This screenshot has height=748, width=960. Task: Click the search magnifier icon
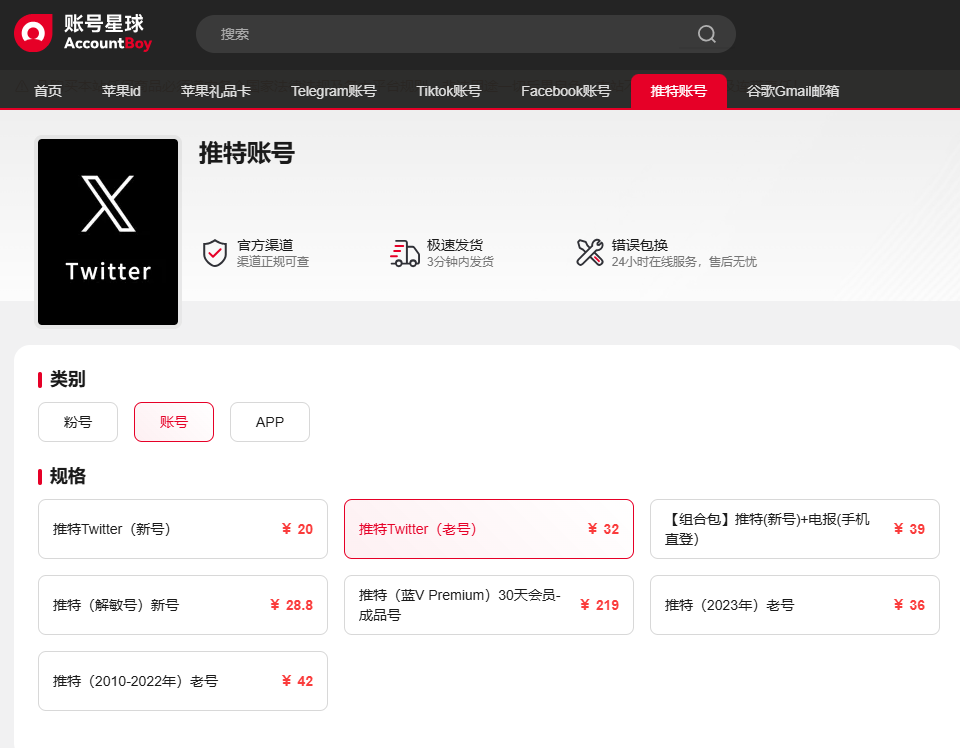(706, 34)
